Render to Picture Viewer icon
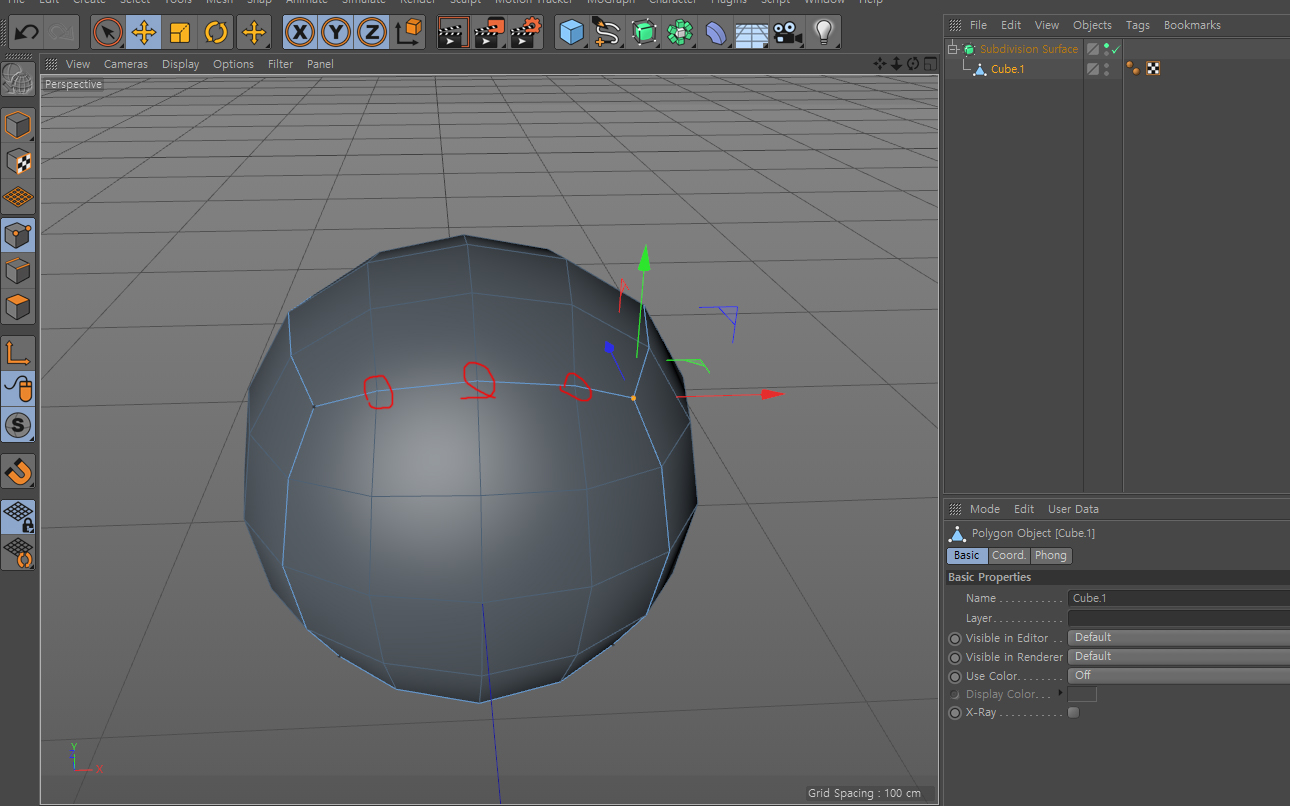This screenshot has height=806, width=1290. click(x=489, y=32)
